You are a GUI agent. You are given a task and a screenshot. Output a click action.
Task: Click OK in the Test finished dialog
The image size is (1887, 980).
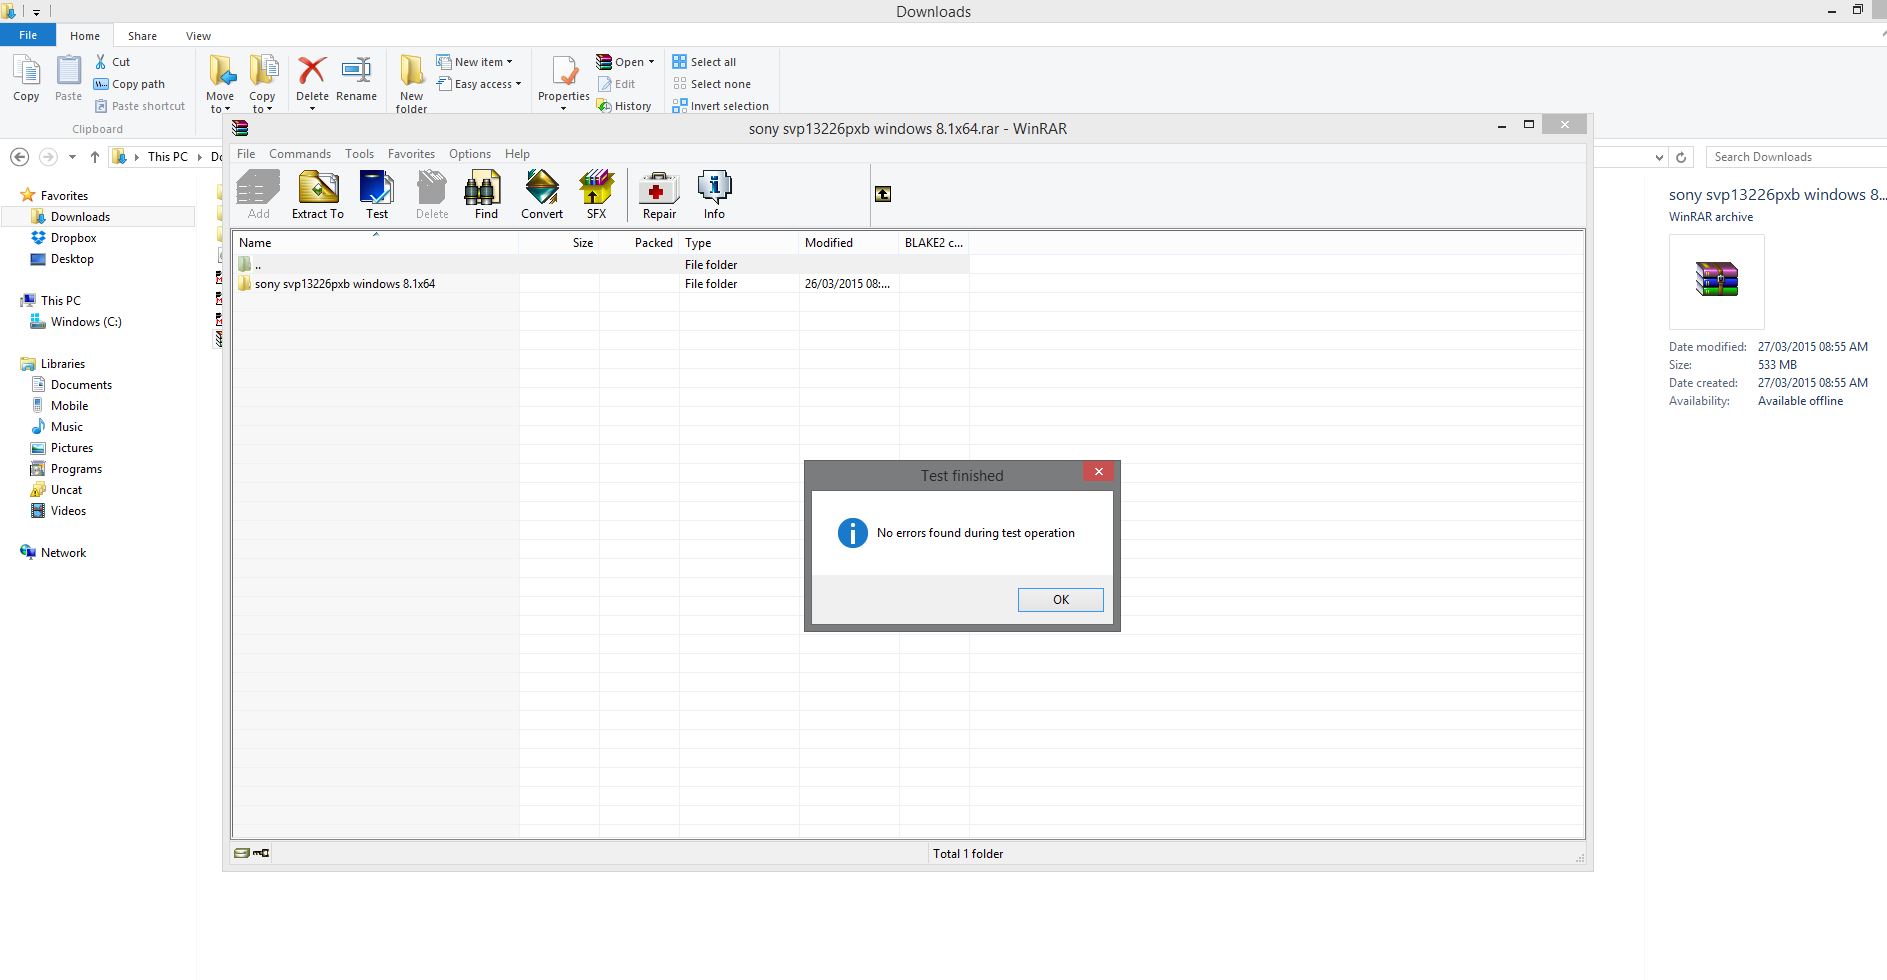coord(1061,600)
